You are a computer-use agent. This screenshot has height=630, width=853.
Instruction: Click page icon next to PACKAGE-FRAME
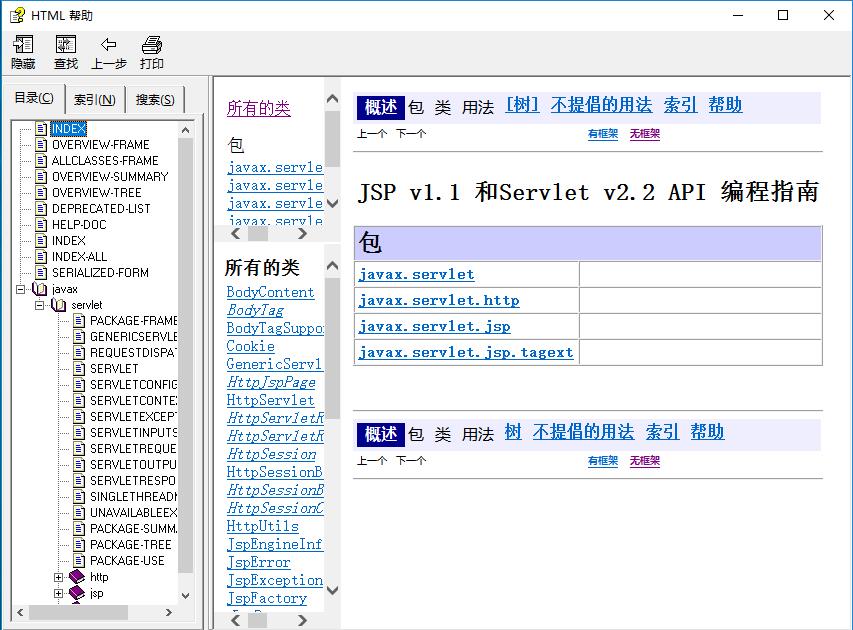[x=79, y=320]
